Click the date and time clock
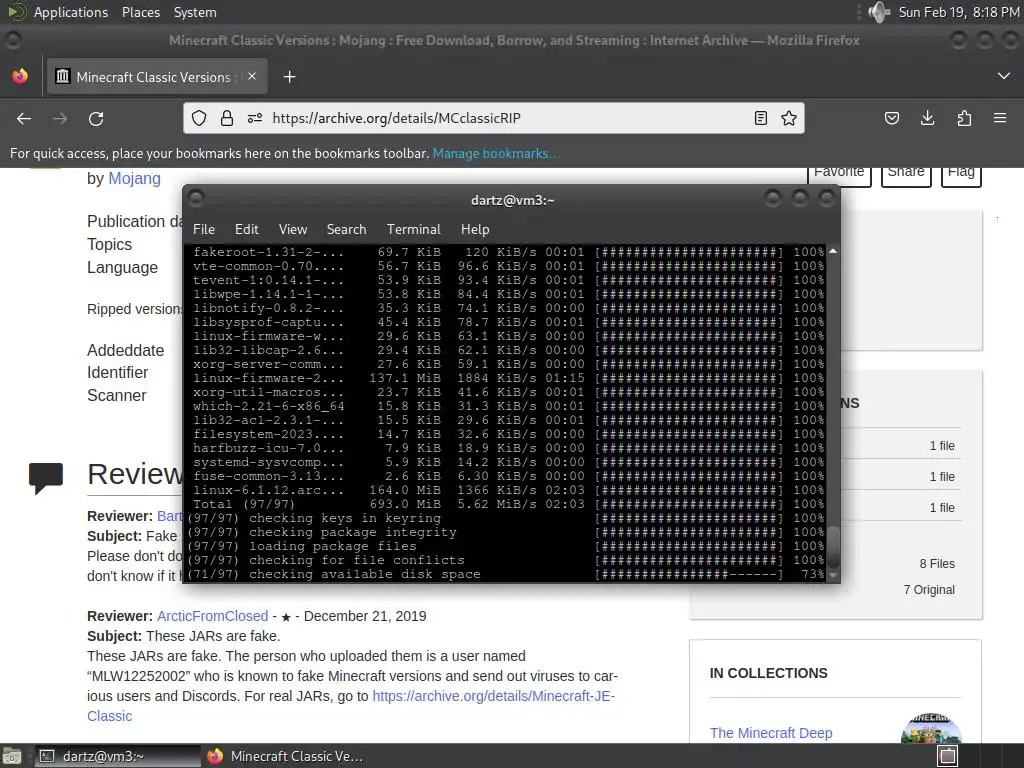This screenshot has height=768, width=1024. tap(959, 12)
